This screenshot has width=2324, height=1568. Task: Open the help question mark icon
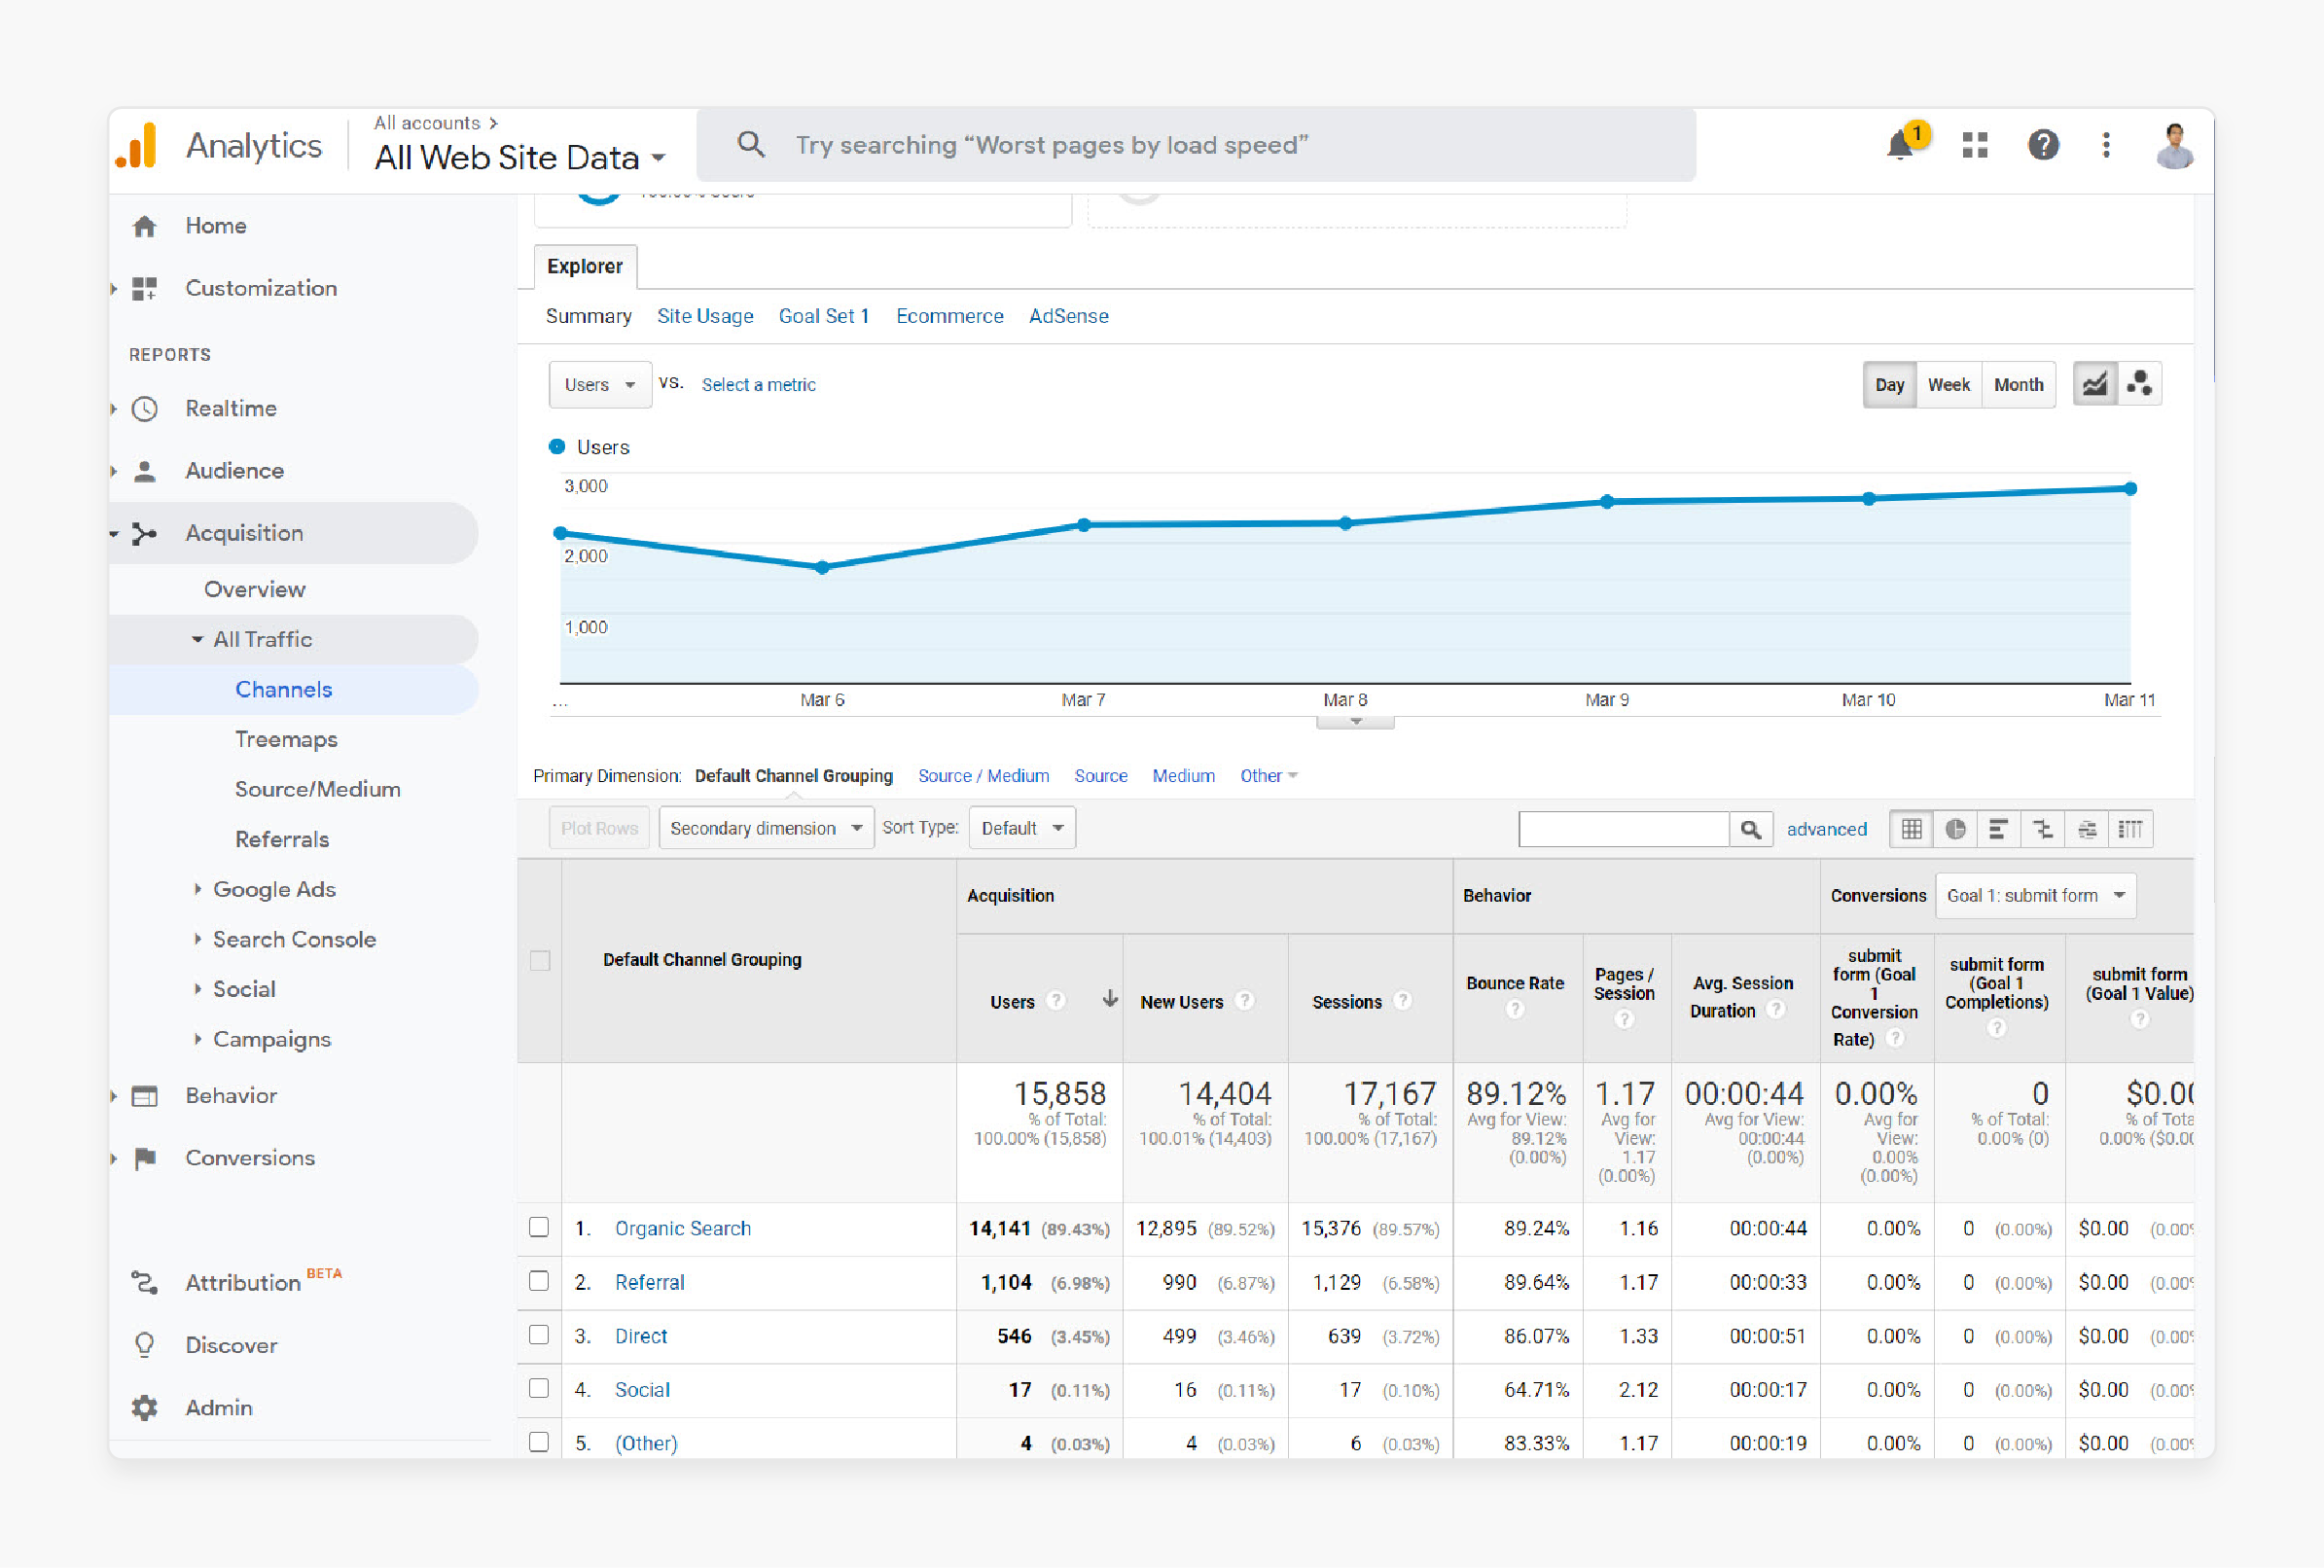[x=2043, y=146]
